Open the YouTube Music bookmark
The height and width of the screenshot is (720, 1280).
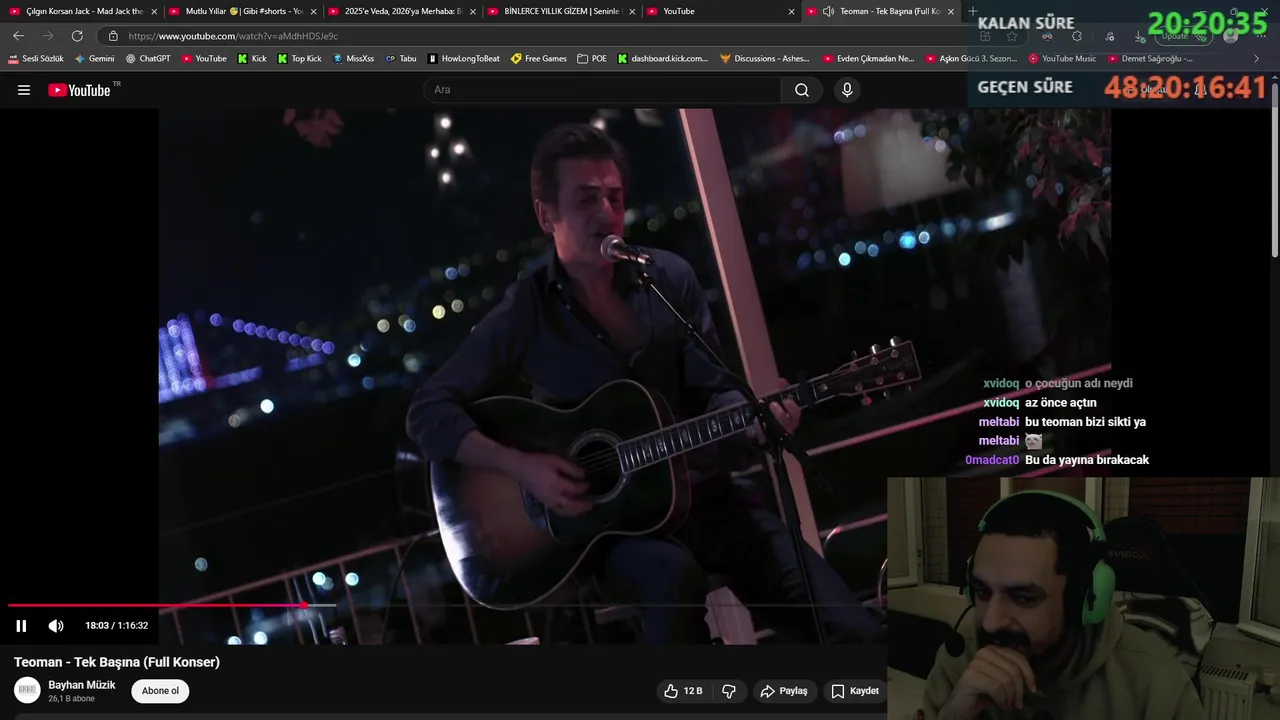point(1063,59)
